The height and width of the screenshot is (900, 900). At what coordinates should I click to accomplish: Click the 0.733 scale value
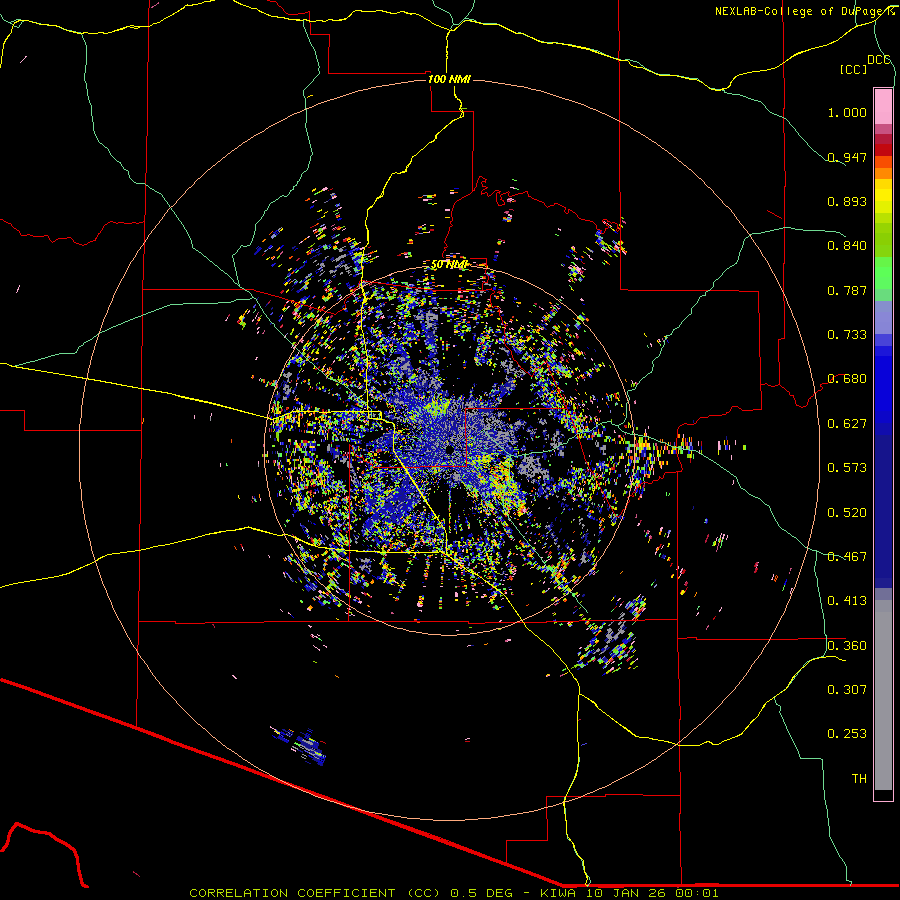point(847,335)
